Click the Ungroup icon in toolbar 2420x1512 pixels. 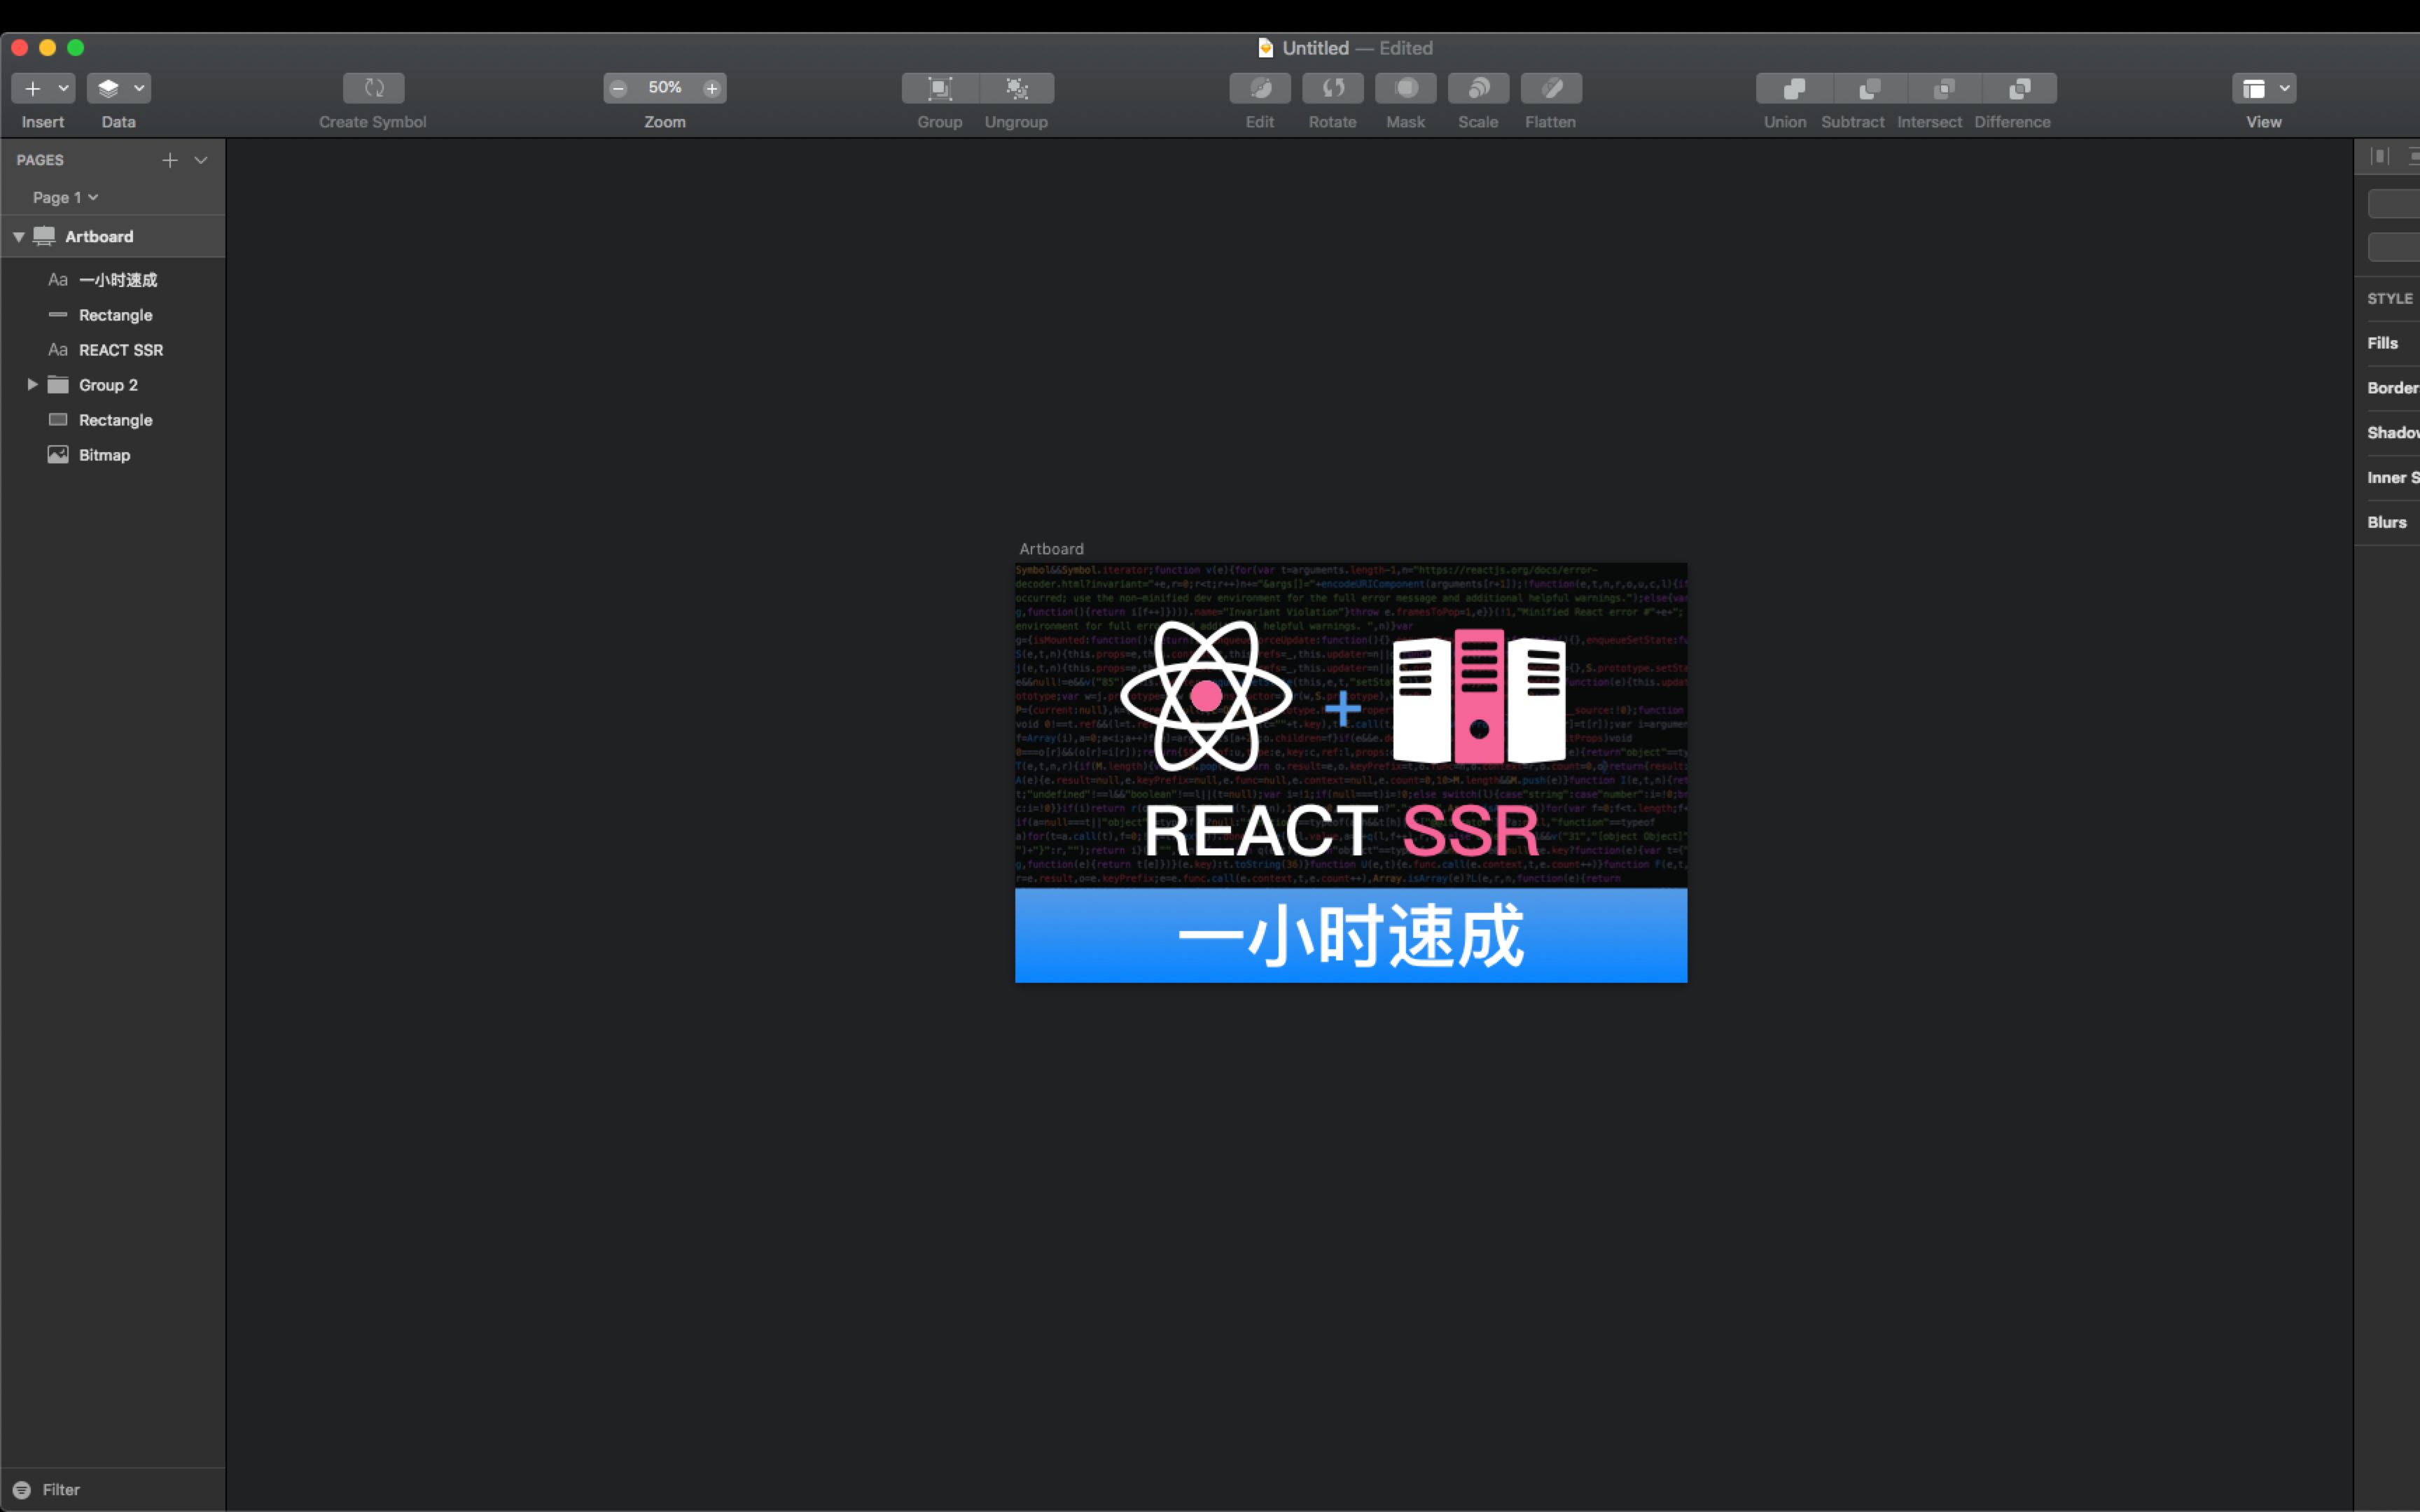pos(1016,88)
